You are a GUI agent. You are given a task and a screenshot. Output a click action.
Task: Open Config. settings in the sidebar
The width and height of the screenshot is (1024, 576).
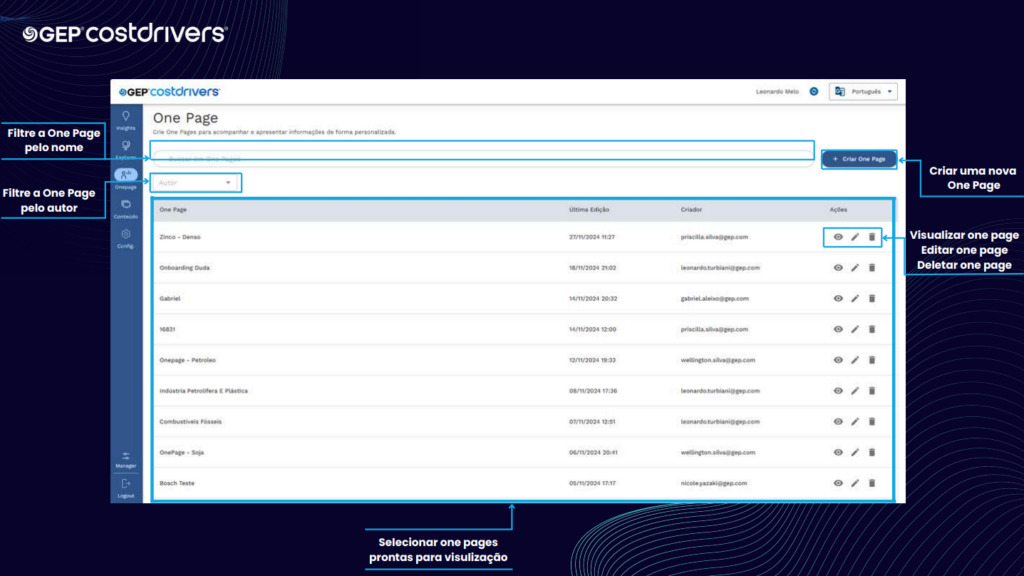click(x=126, y=238)
